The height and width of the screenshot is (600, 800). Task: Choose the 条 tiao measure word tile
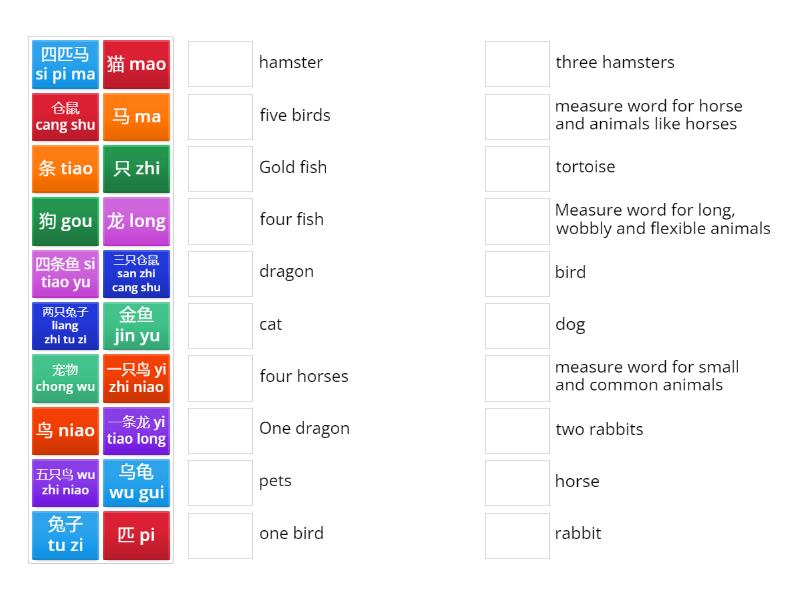(64, 169)
